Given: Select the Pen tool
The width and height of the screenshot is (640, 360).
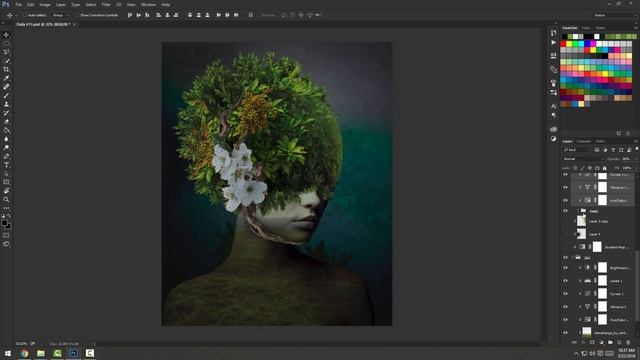Looking at the screenshot, I should click(x=6, y=156).
